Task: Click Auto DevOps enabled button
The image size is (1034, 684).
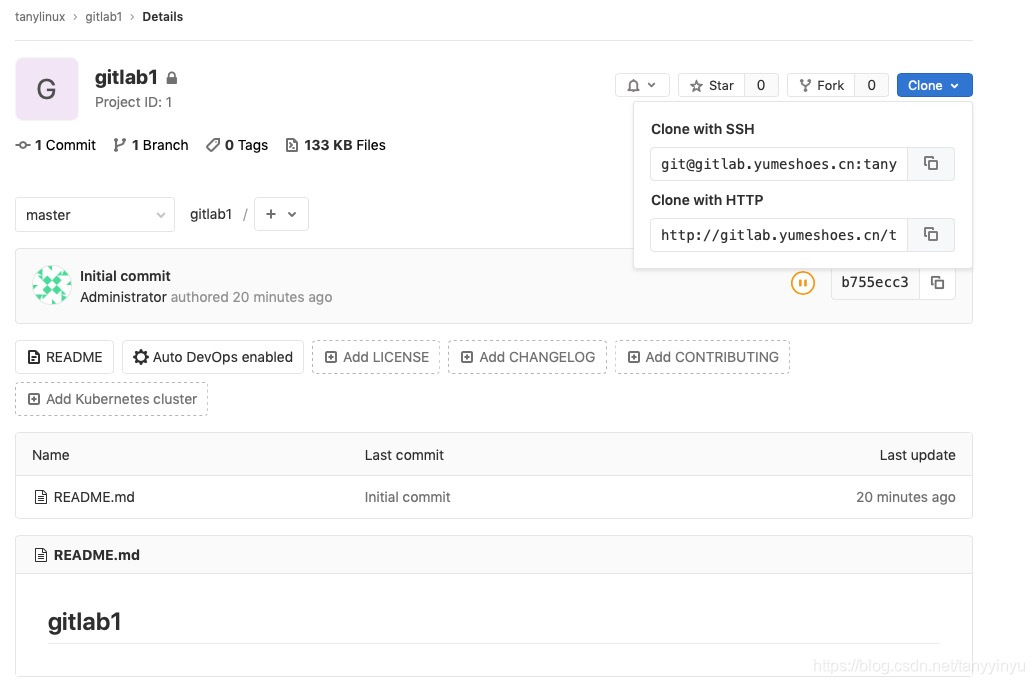Action: [x=213, y=357]
